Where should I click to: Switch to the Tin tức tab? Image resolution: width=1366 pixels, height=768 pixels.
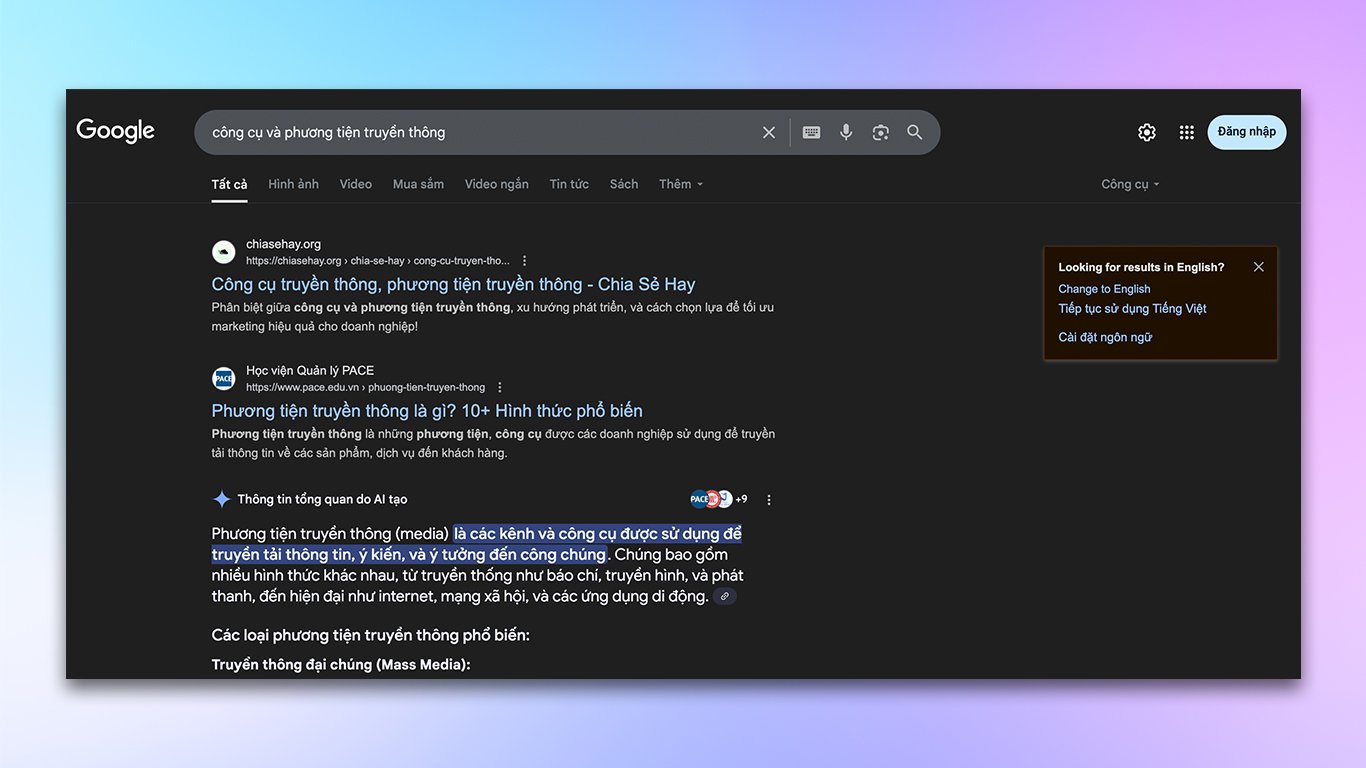pos(569,184)
